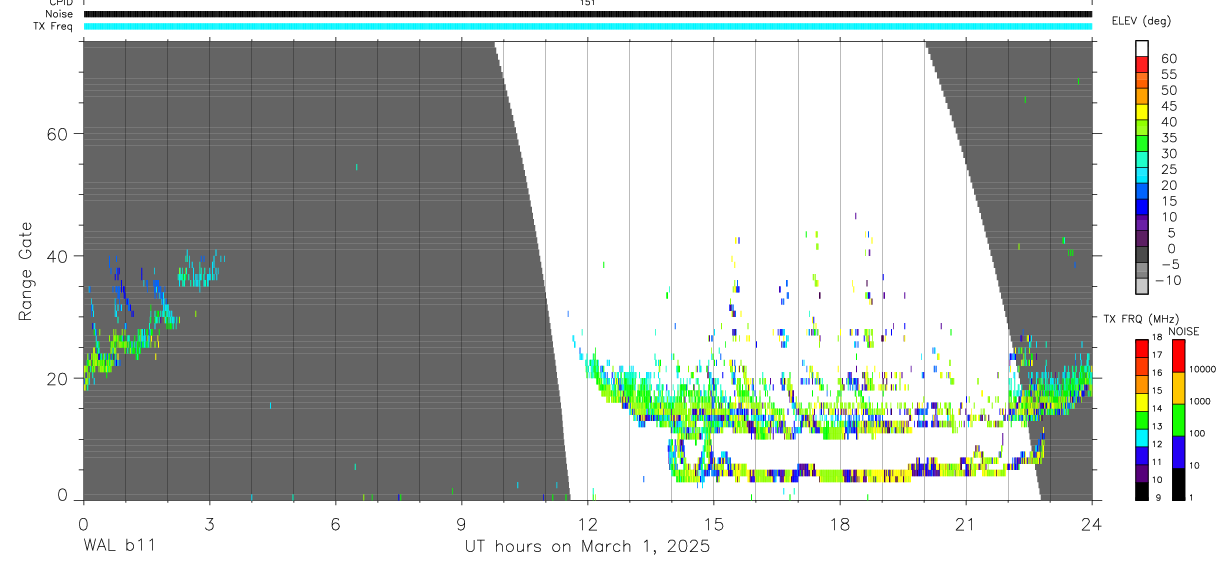Click the cyan TX Freq strip above the plot
This screenshot has height=567, width=1228.
[x=588, y=26]
